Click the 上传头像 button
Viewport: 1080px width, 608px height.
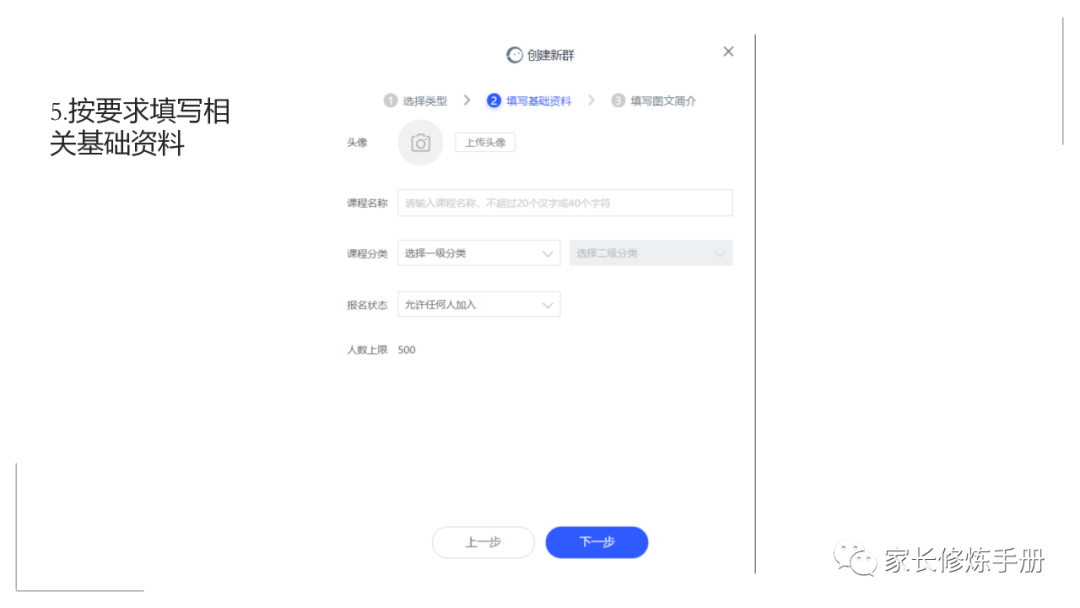tap(485, 143)
